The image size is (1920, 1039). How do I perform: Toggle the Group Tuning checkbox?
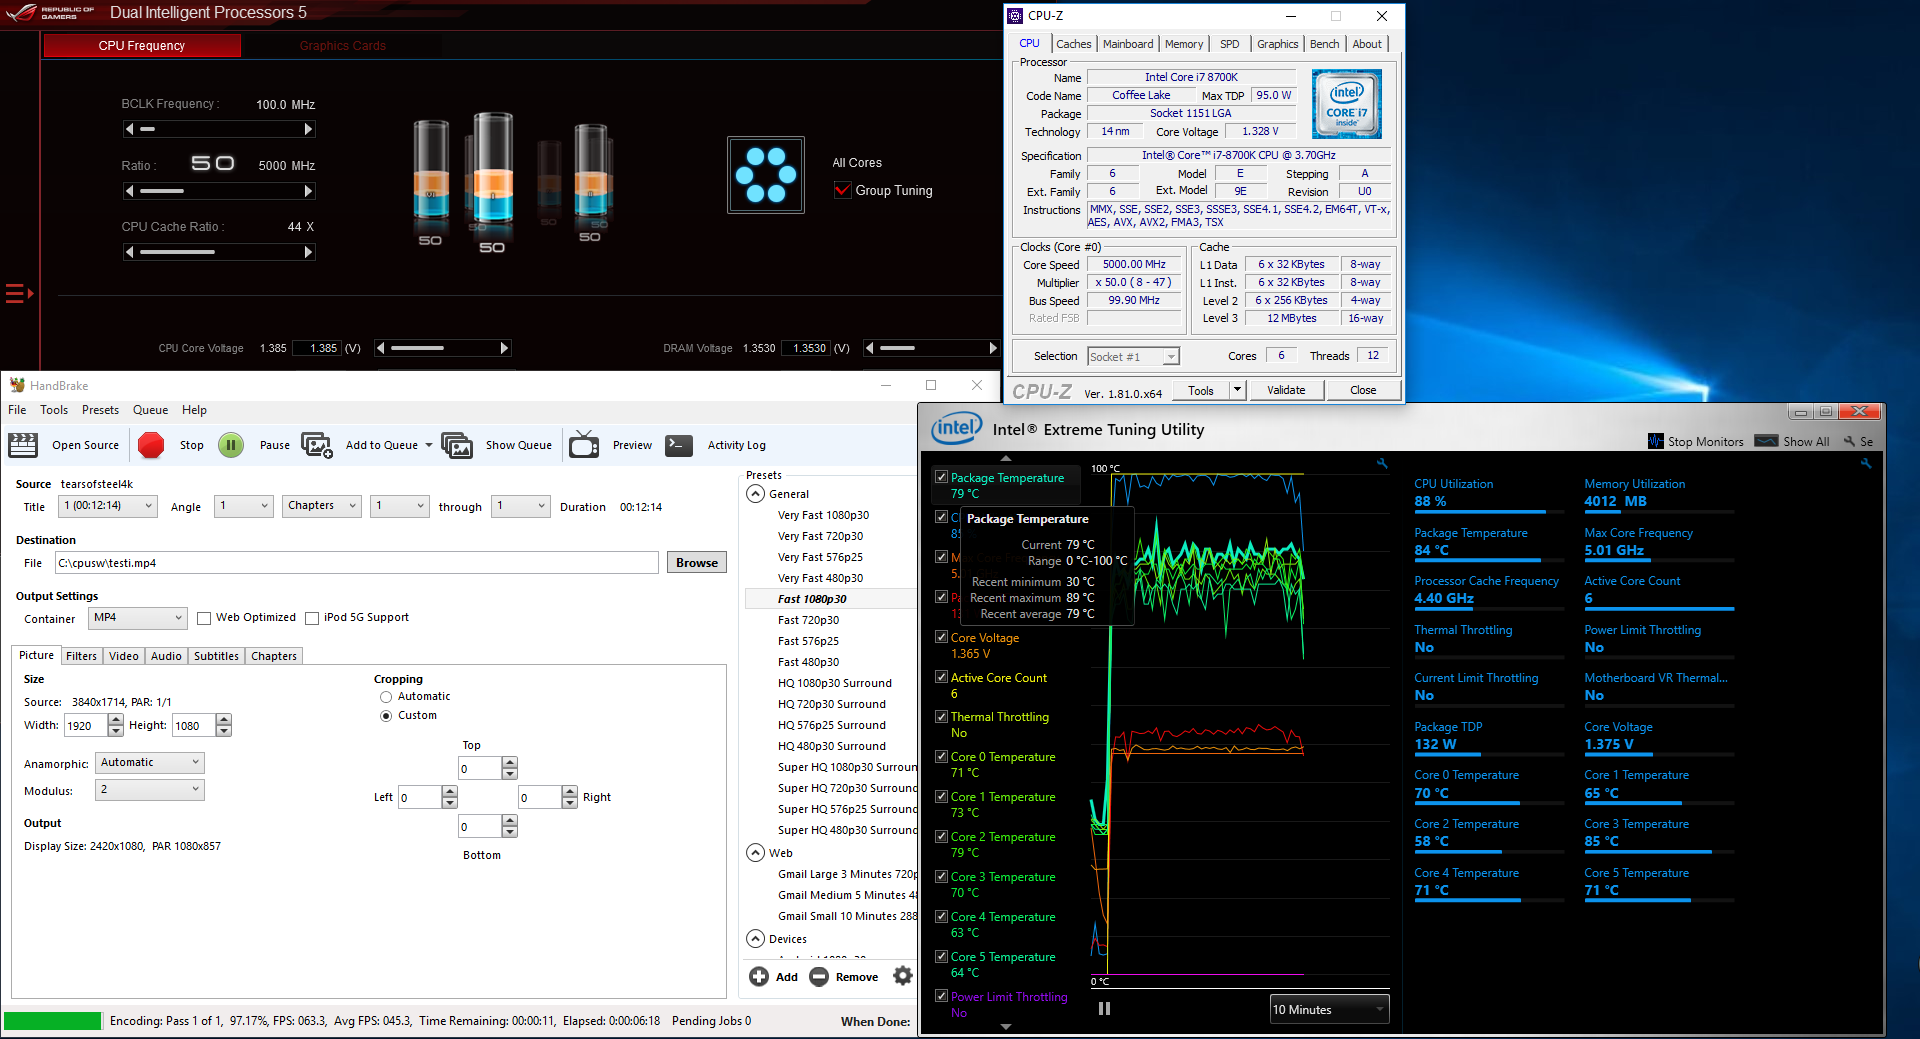[x=842, y=190]
